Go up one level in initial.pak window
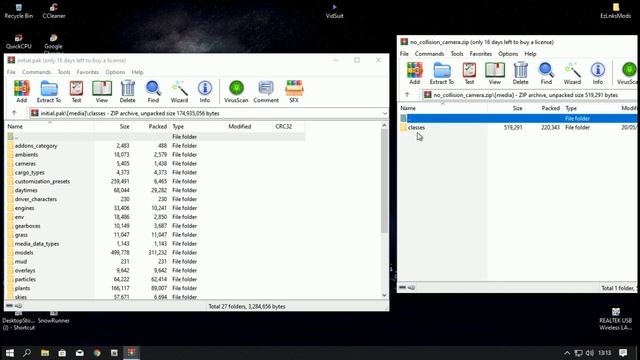This screenshot has width=640, height=360. point(14,113)
